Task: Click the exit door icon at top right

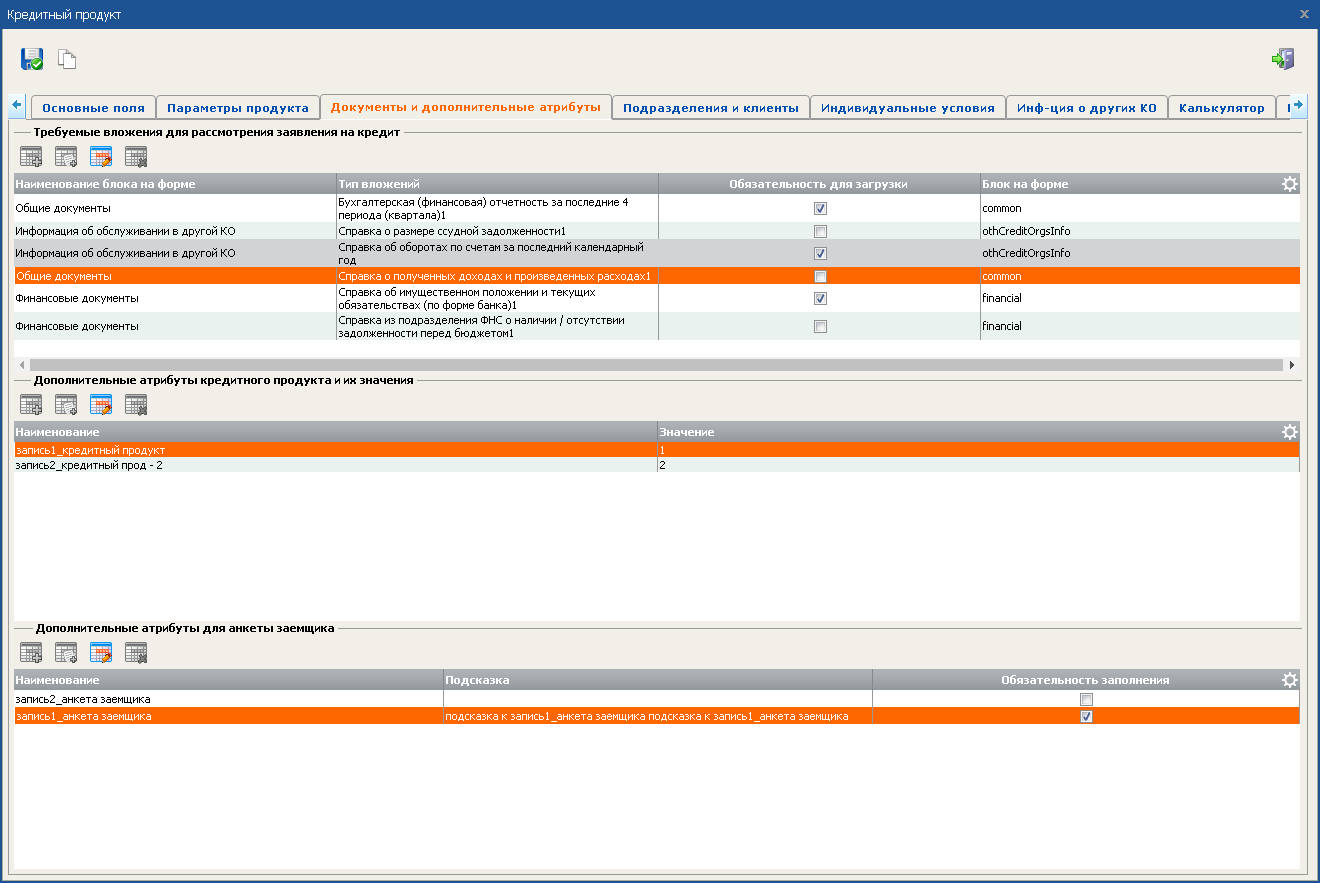Action: 1283,59
